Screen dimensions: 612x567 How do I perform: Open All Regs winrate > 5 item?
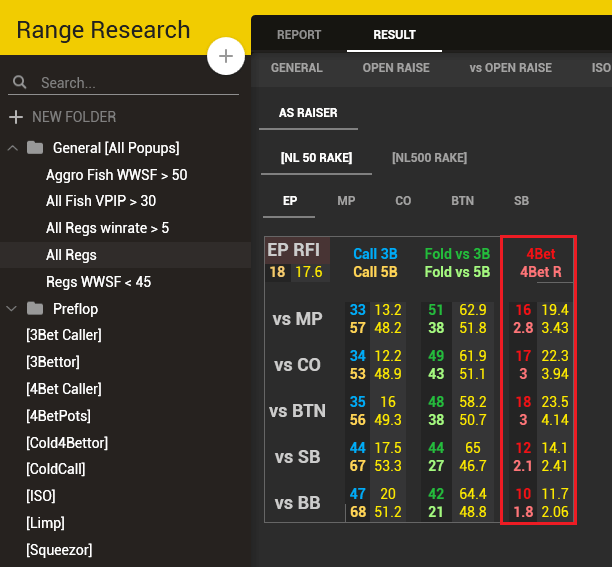coord(107,228)
